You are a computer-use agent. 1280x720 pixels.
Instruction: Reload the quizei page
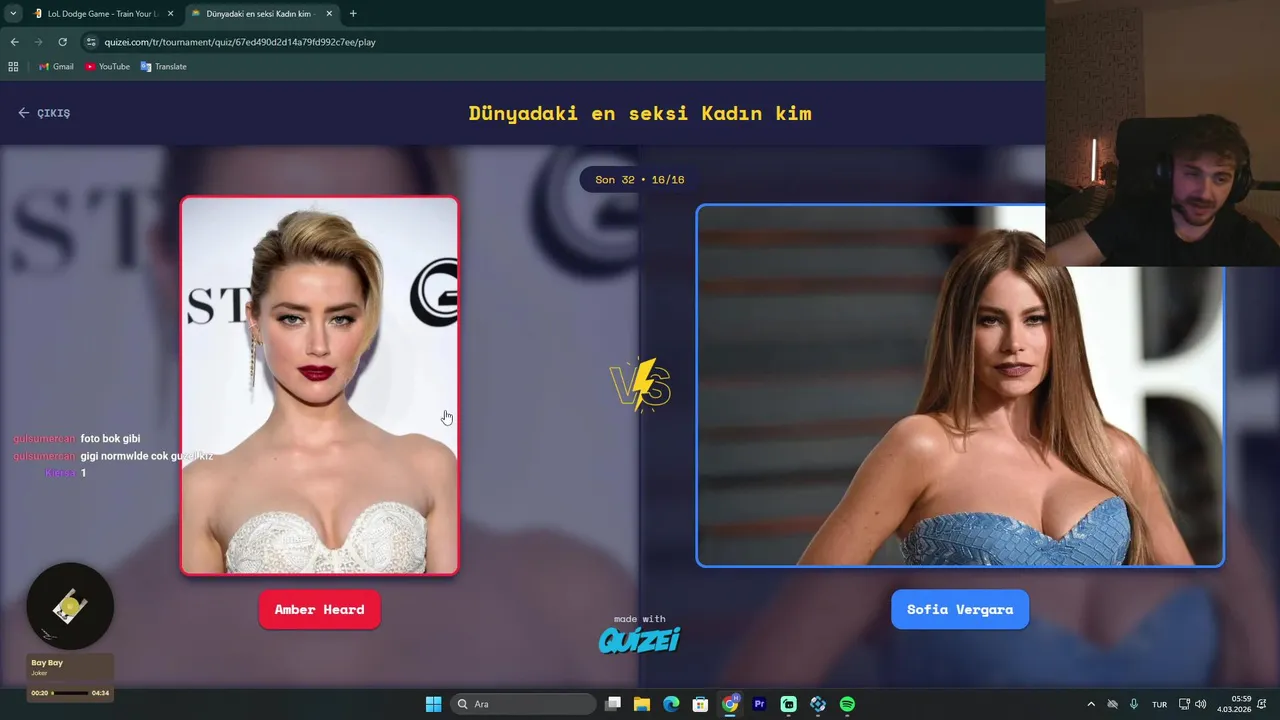(x=62, y=42)
